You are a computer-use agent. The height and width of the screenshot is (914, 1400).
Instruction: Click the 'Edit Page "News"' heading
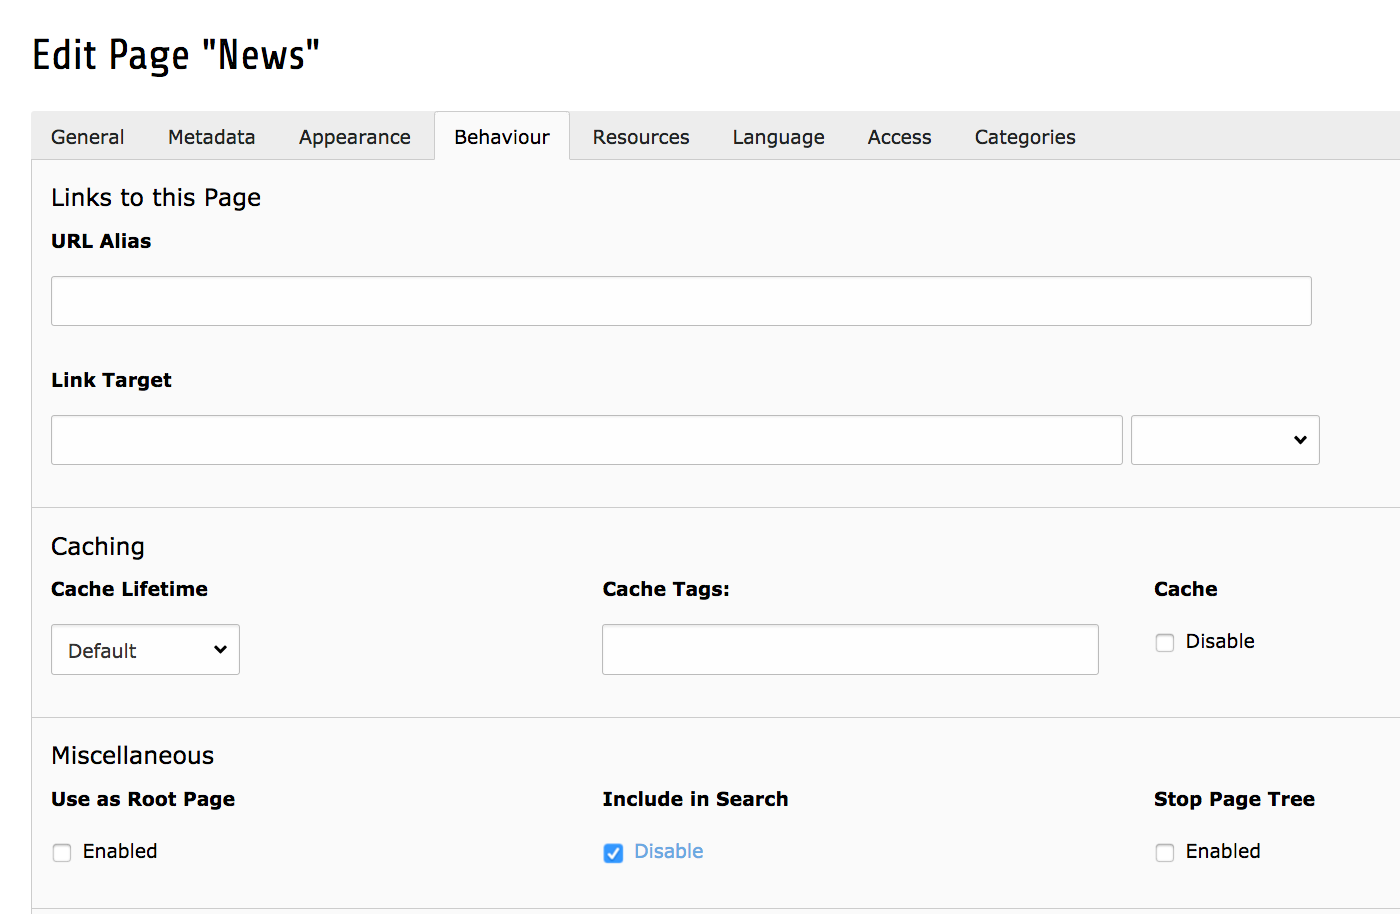176,56
